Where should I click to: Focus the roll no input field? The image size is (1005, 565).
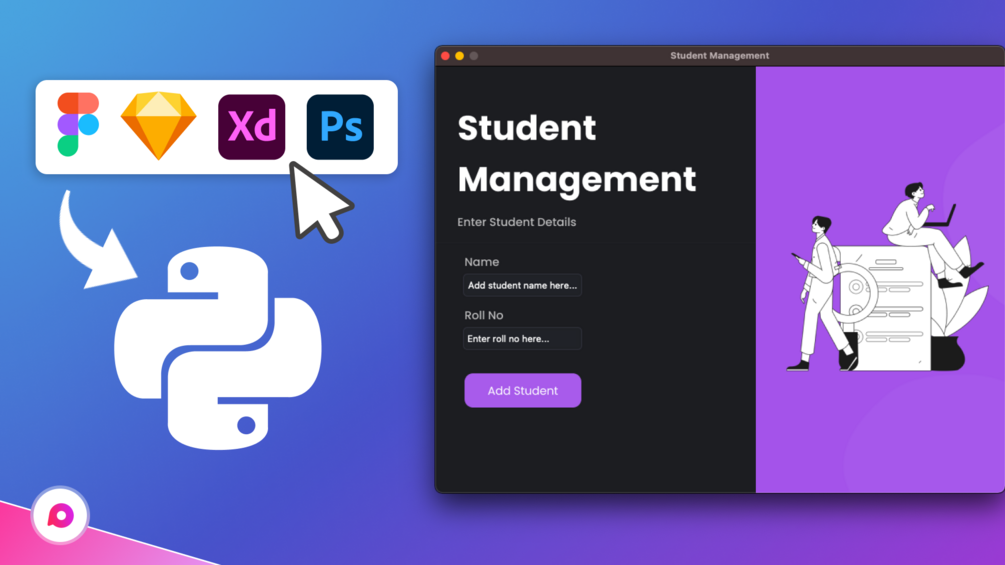pyautogui.click(x=522, y=338)
